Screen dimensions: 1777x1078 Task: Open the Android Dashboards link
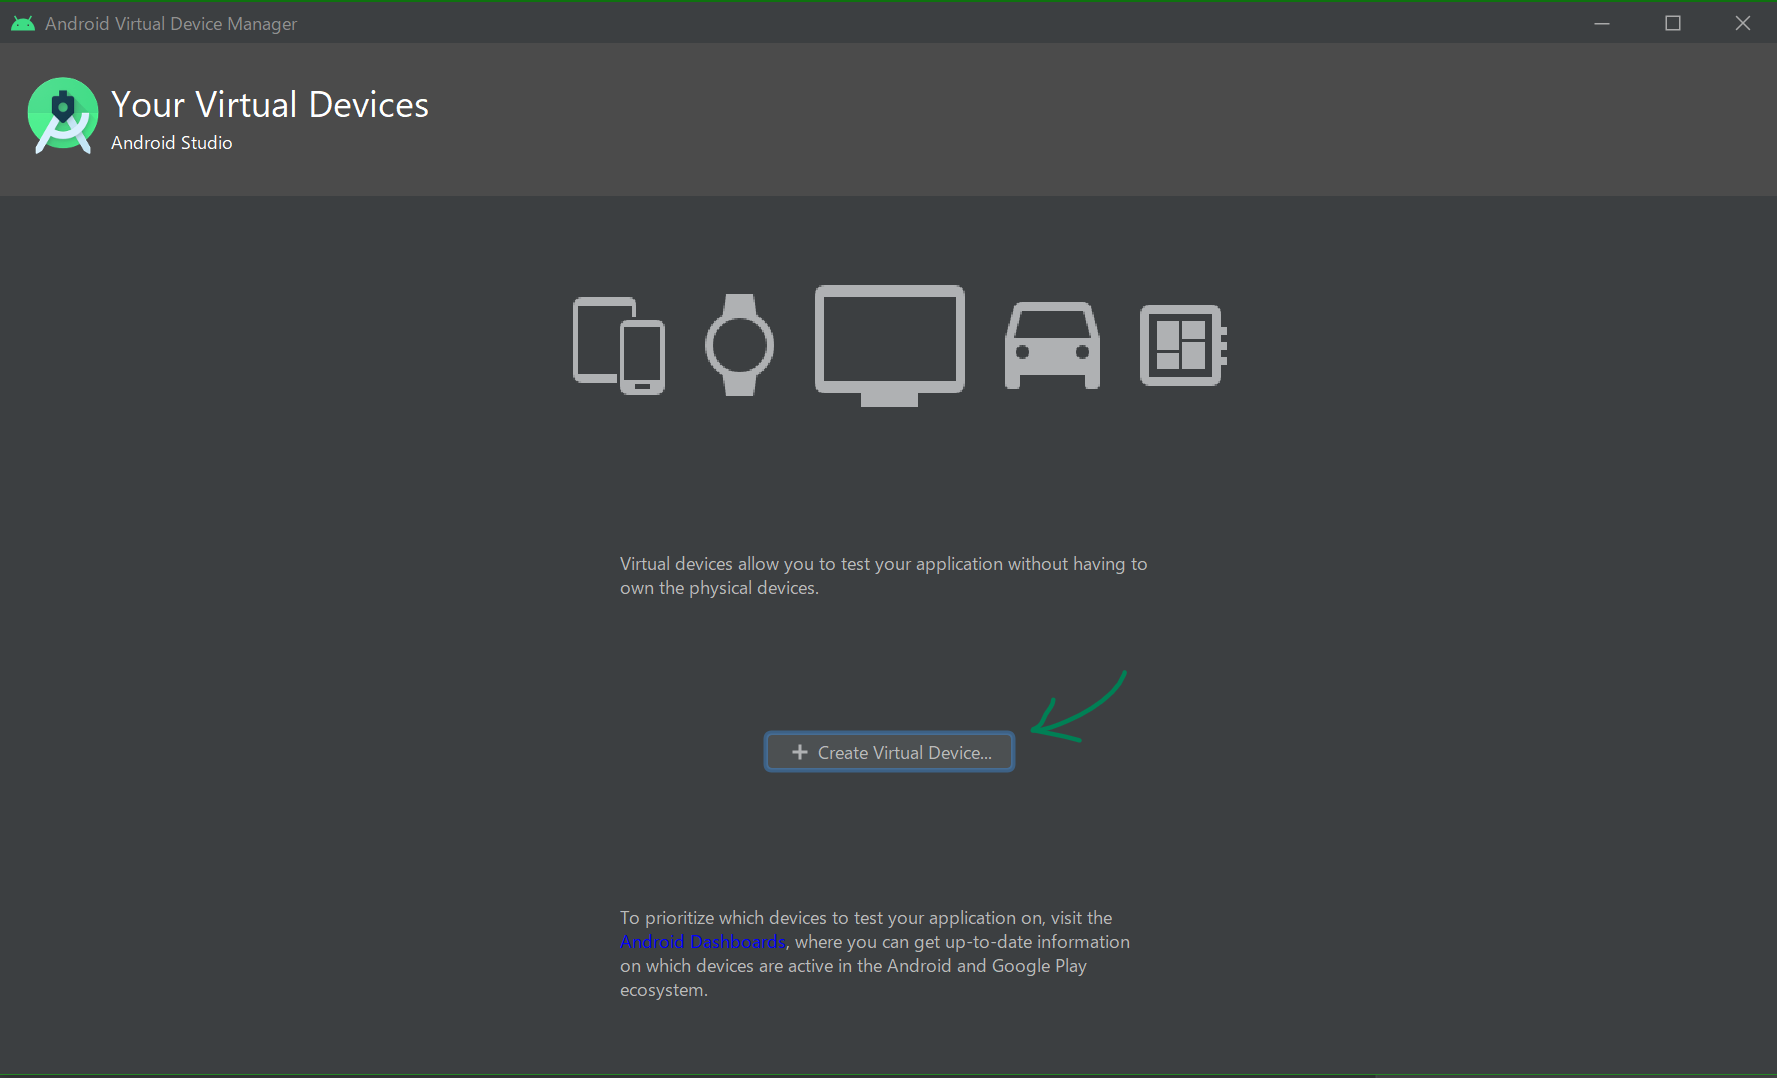pos(702,942)
